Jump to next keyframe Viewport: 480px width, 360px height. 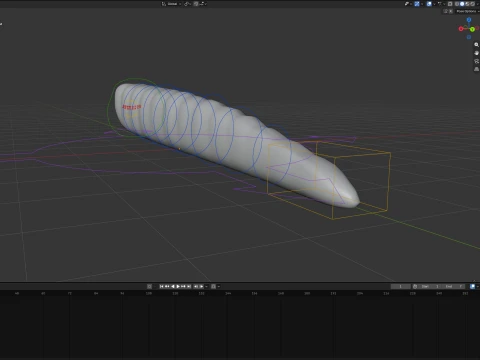point(183,286)
